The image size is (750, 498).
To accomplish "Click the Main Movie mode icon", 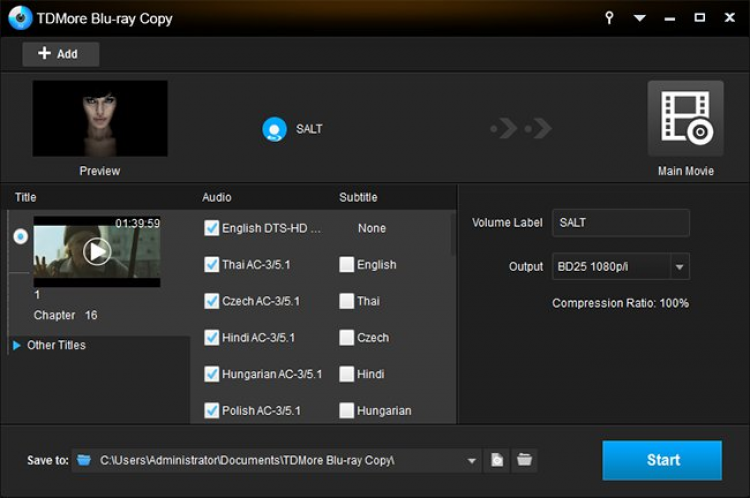I will pos(685,118).
